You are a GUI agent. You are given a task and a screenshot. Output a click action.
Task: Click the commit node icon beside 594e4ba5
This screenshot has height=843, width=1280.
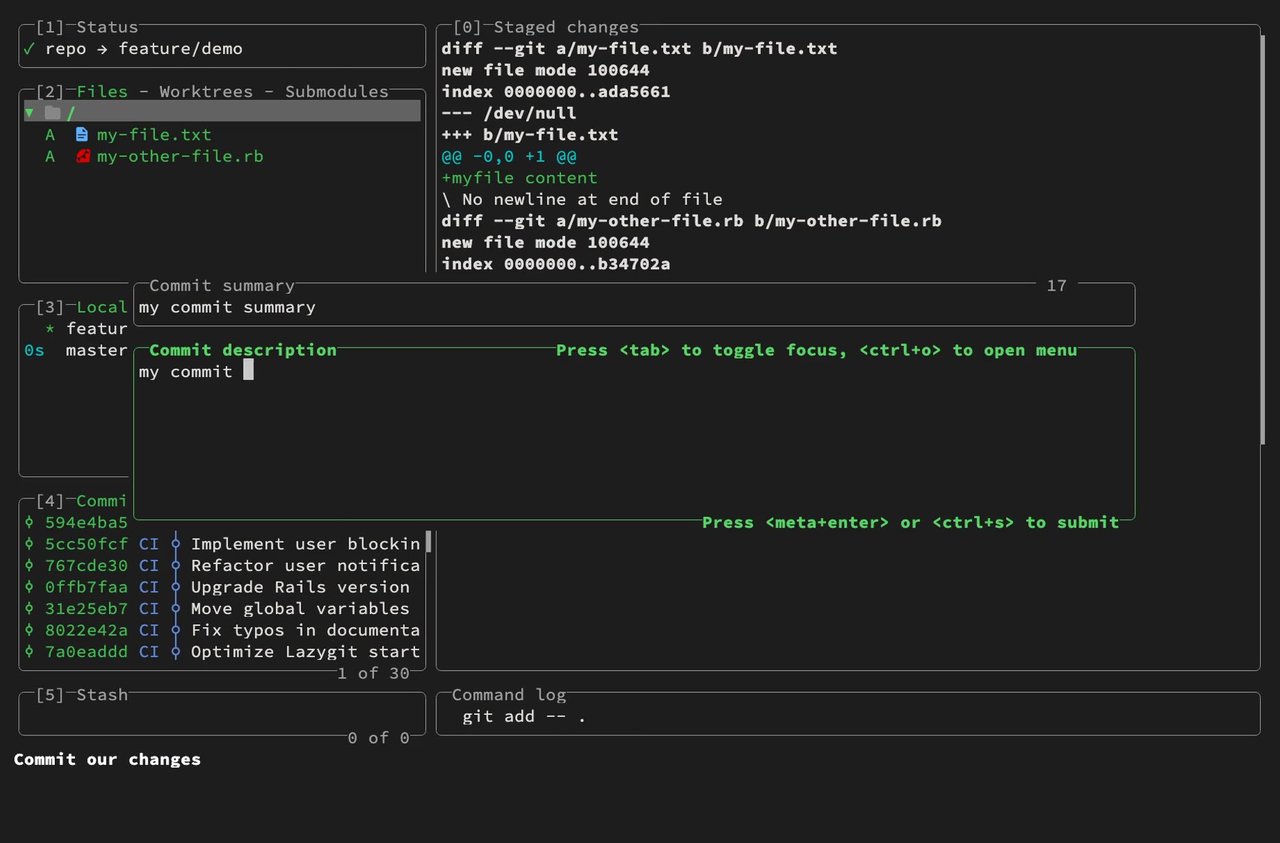point(29,522)
